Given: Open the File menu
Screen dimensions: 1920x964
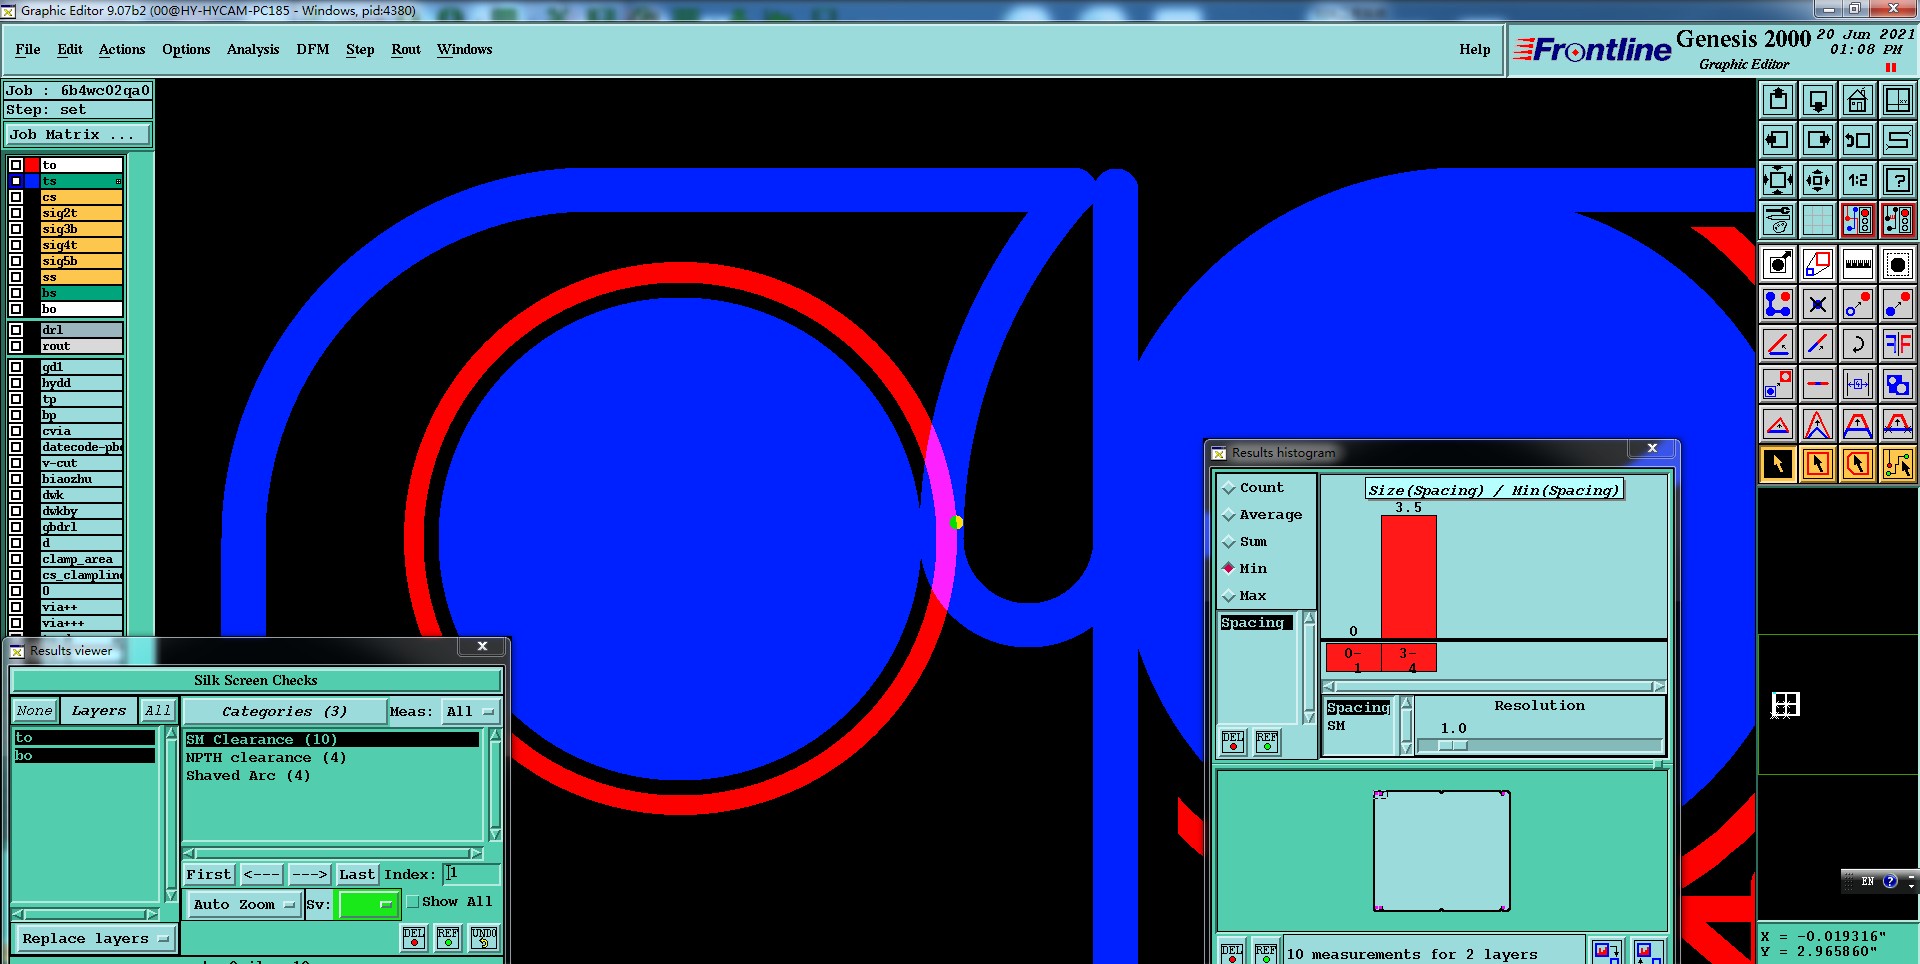Looking at the screenshot, I should tap(28, 49).
